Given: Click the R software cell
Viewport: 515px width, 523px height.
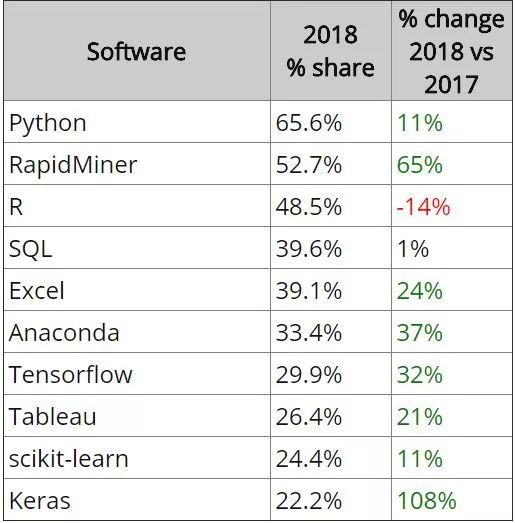Looking at the screenshot, I should point(137,206).
